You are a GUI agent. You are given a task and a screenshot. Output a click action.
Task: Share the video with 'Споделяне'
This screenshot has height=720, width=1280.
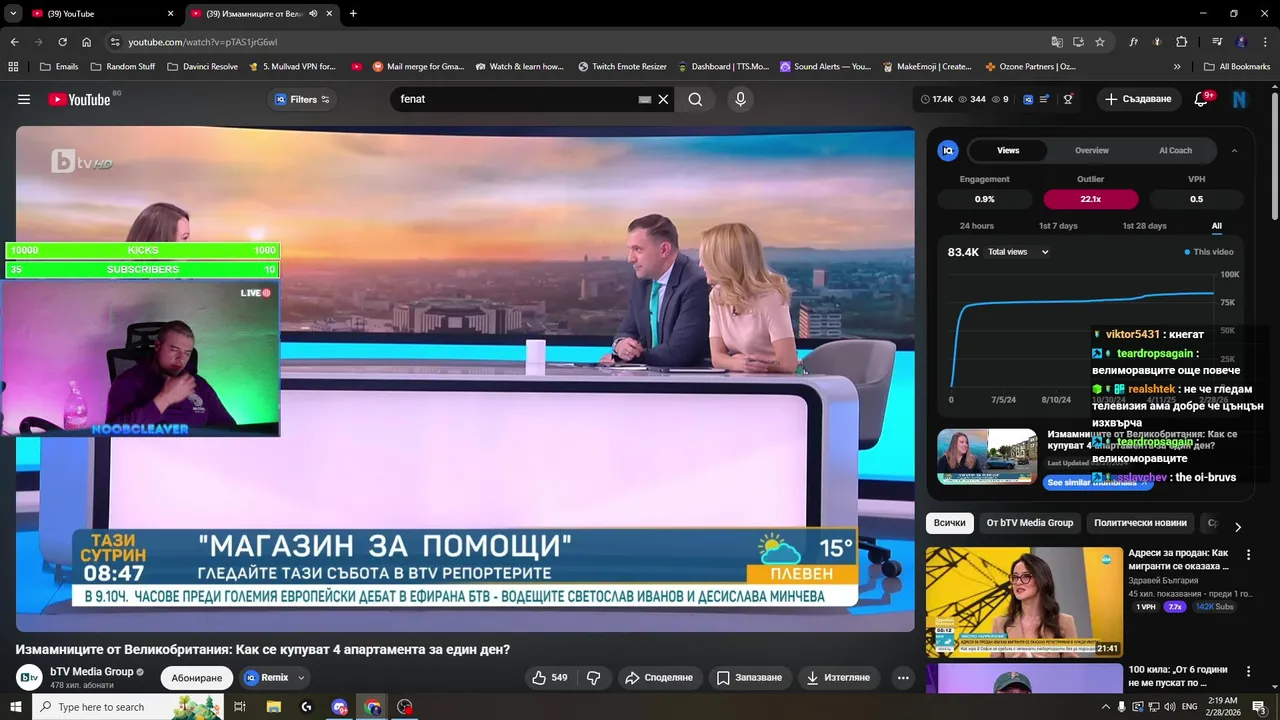(x=659, y=677)
